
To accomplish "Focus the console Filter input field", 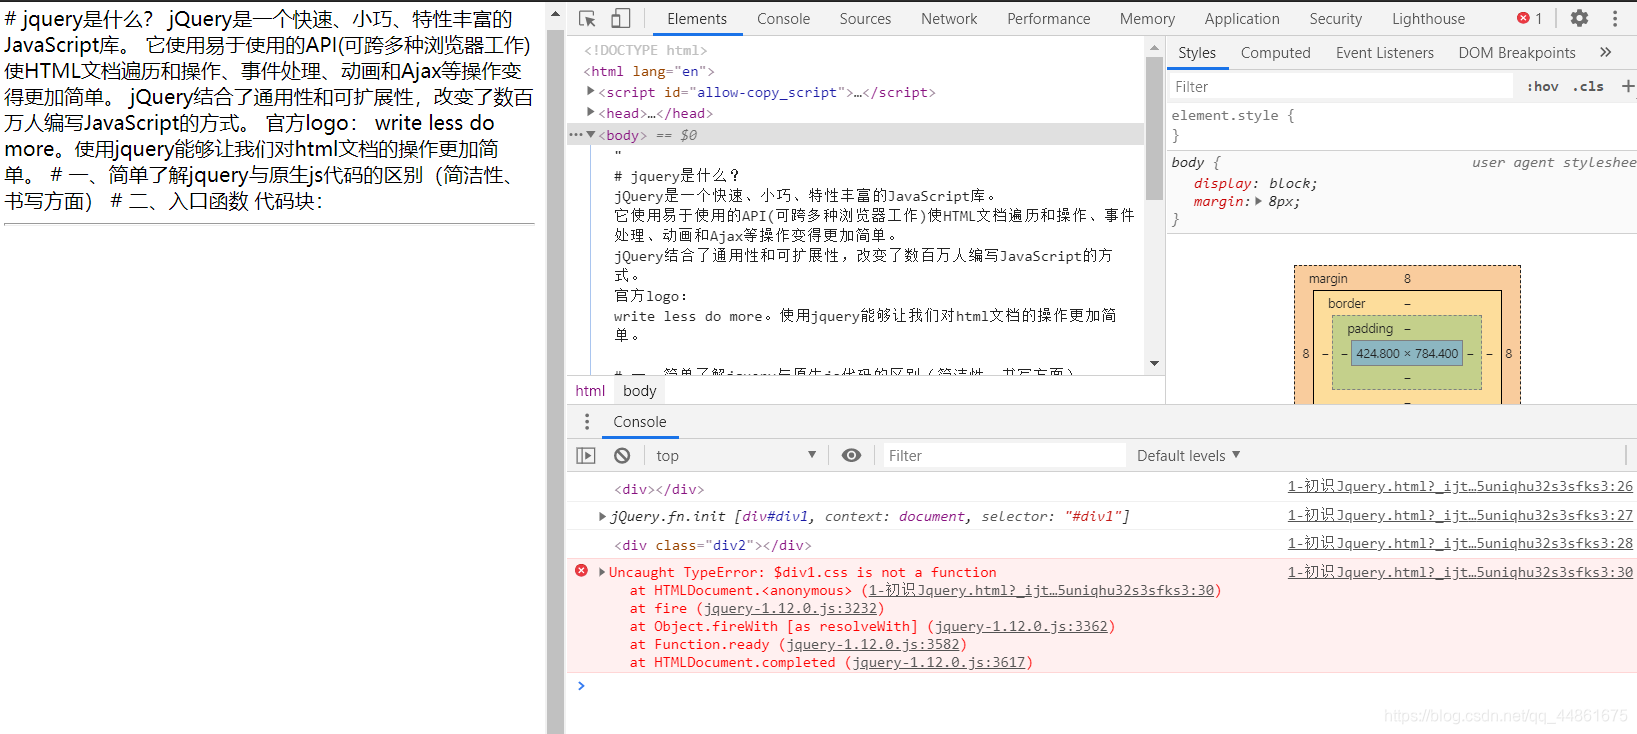I will (1003, 456).
